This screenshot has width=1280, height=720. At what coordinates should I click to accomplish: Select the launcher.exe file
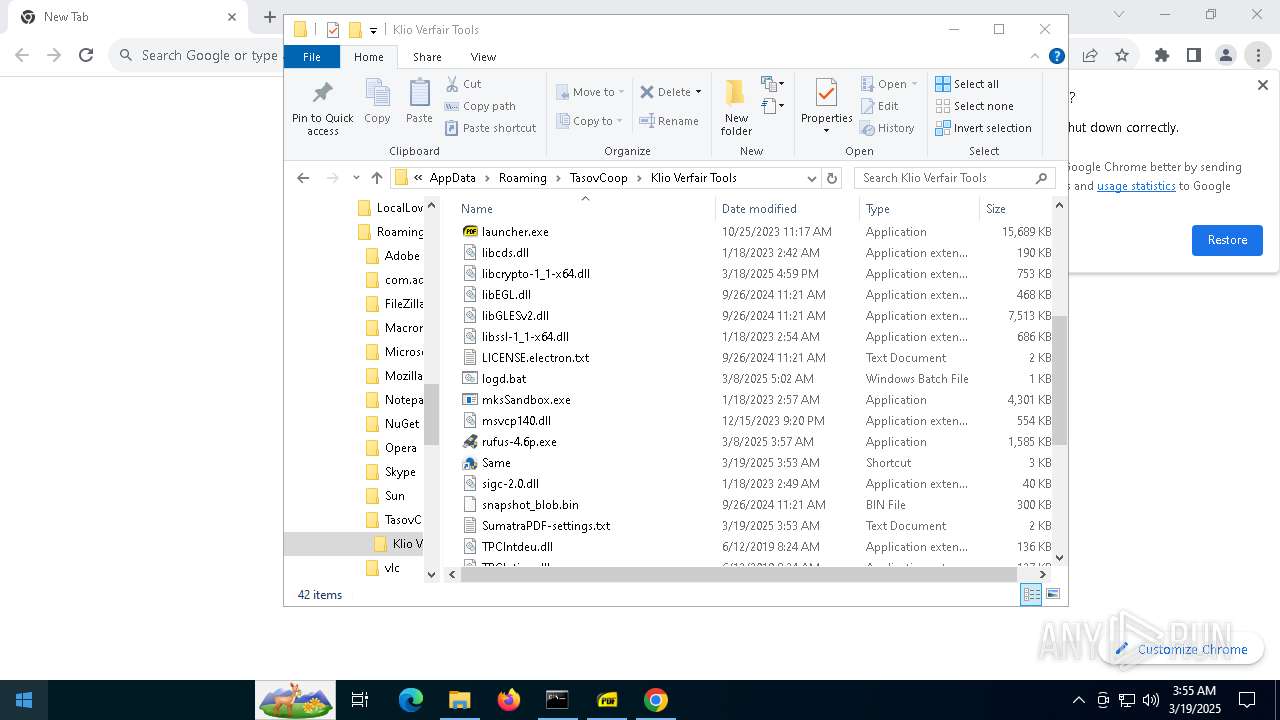pyautogui.click(x=515, y=232)
